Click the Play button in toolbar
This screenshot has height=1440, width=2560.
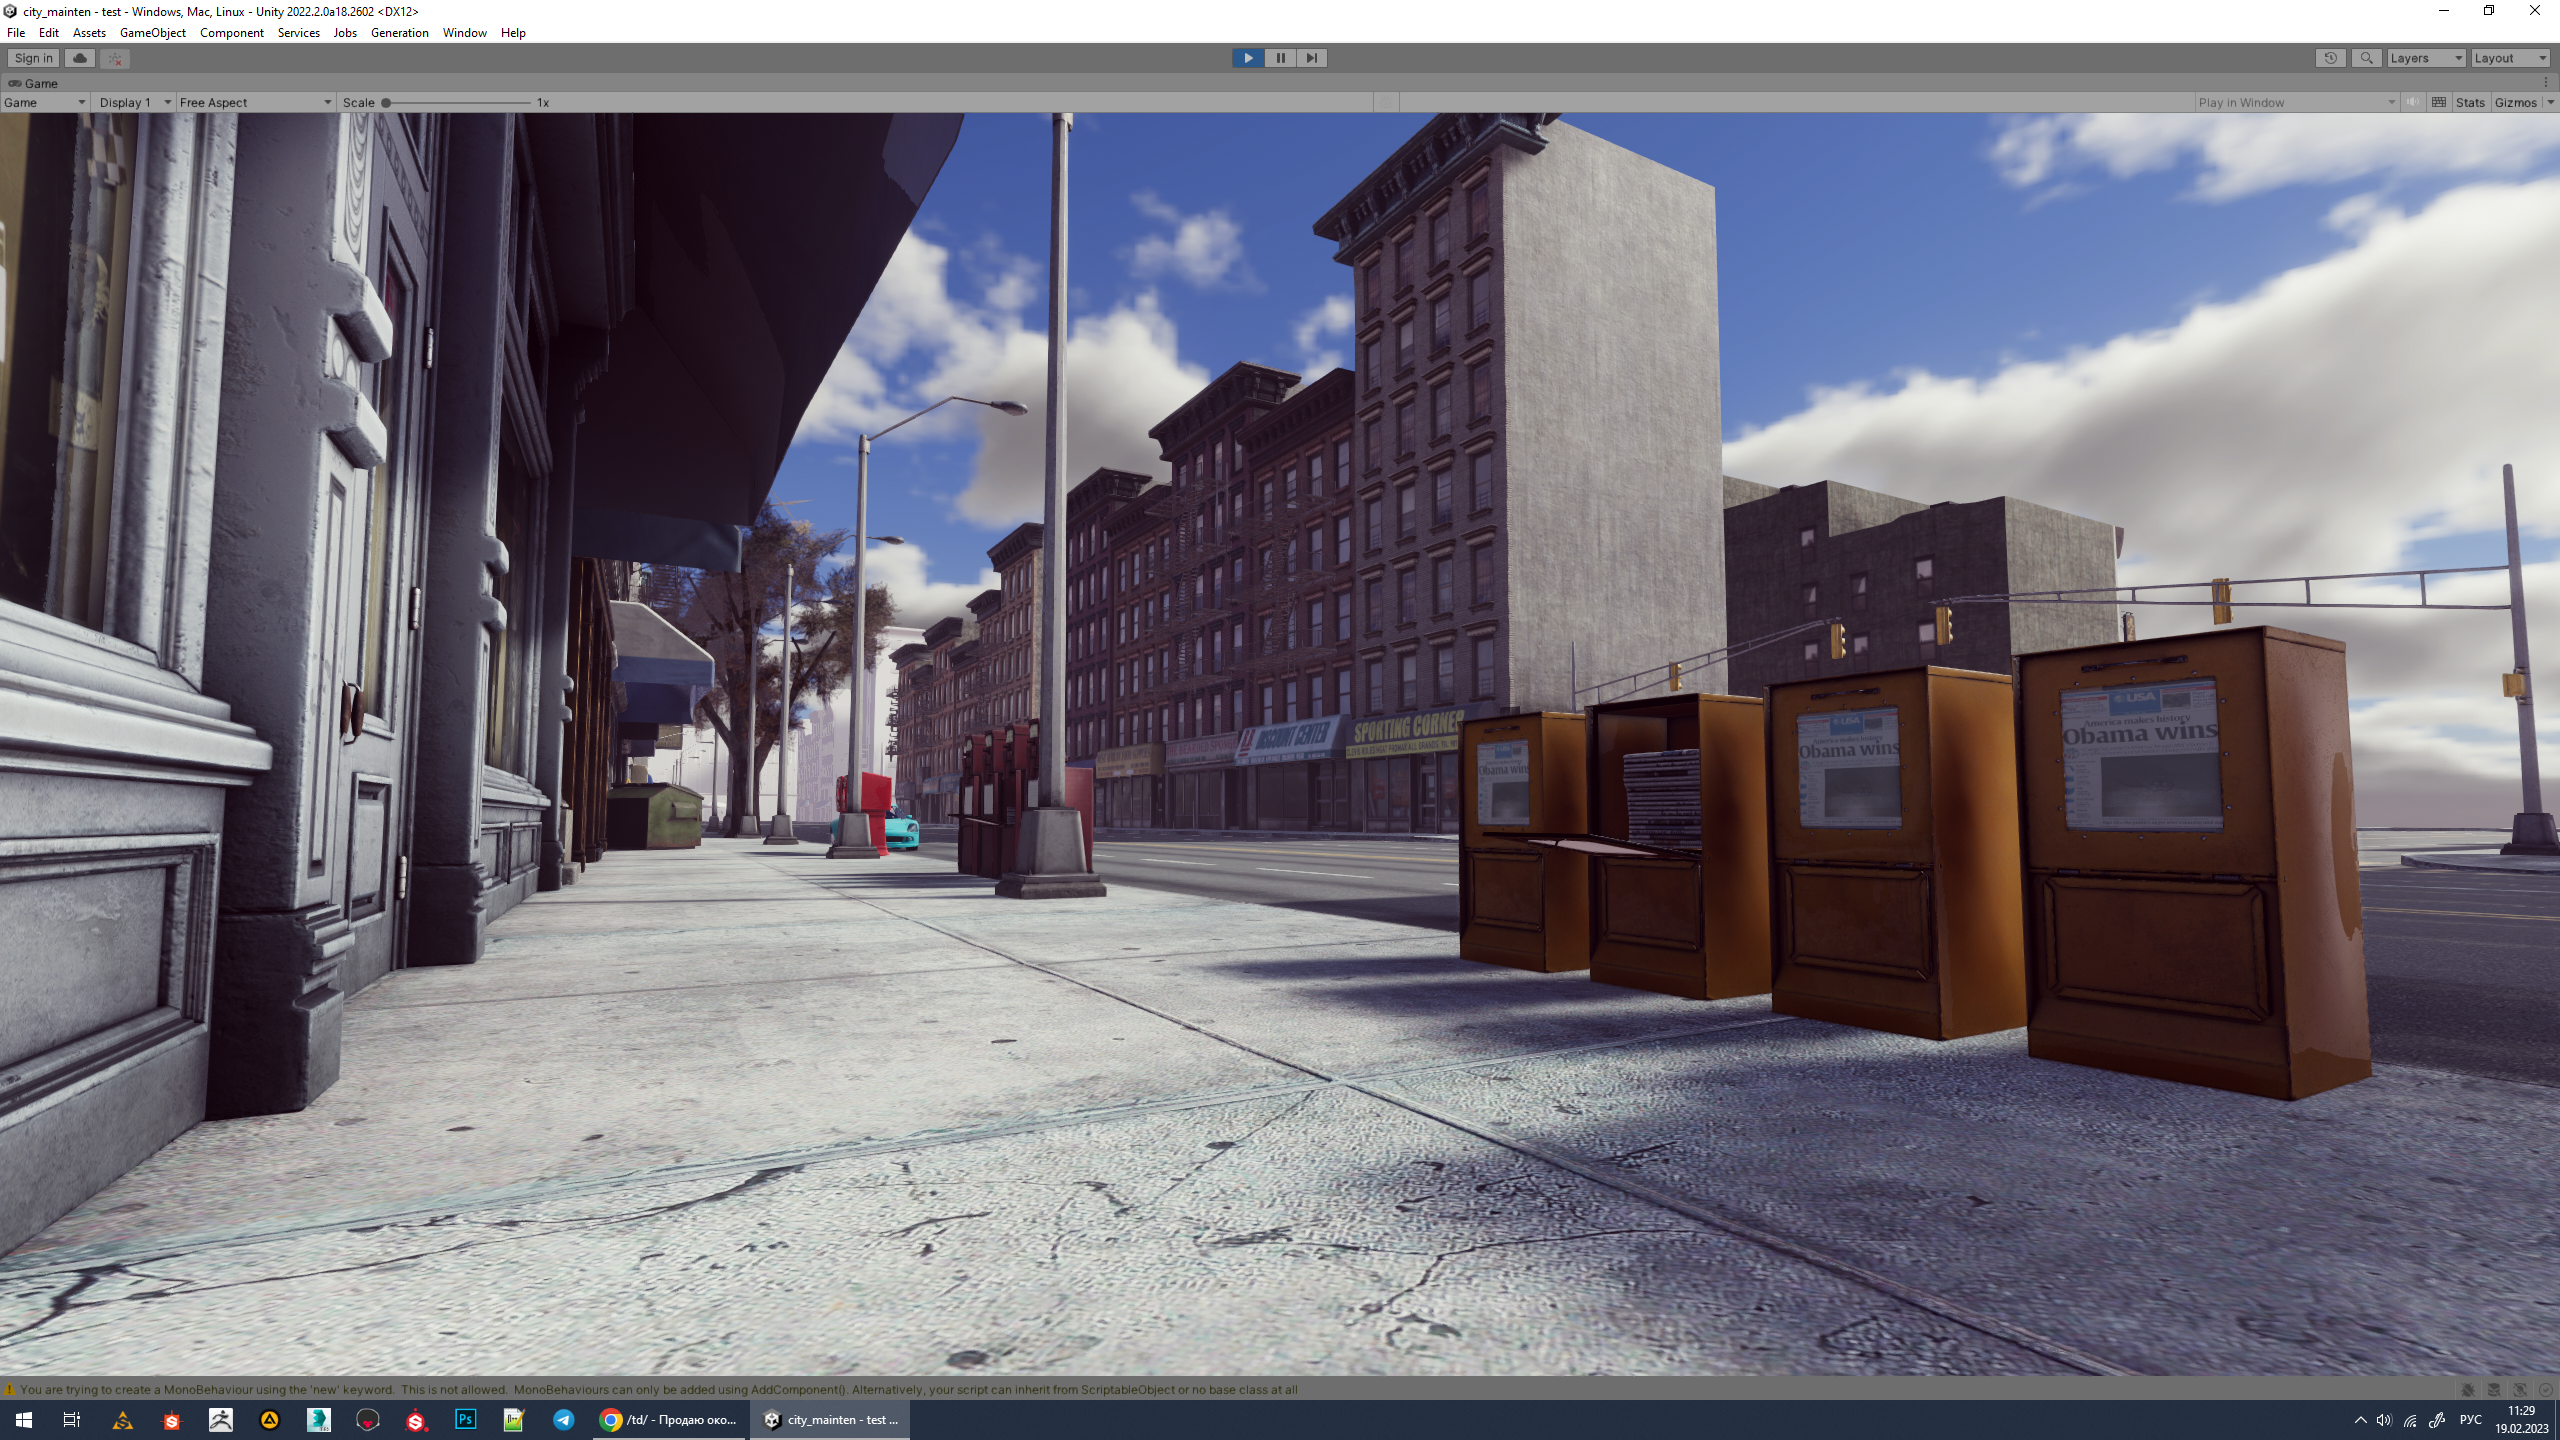point(1247,58)
